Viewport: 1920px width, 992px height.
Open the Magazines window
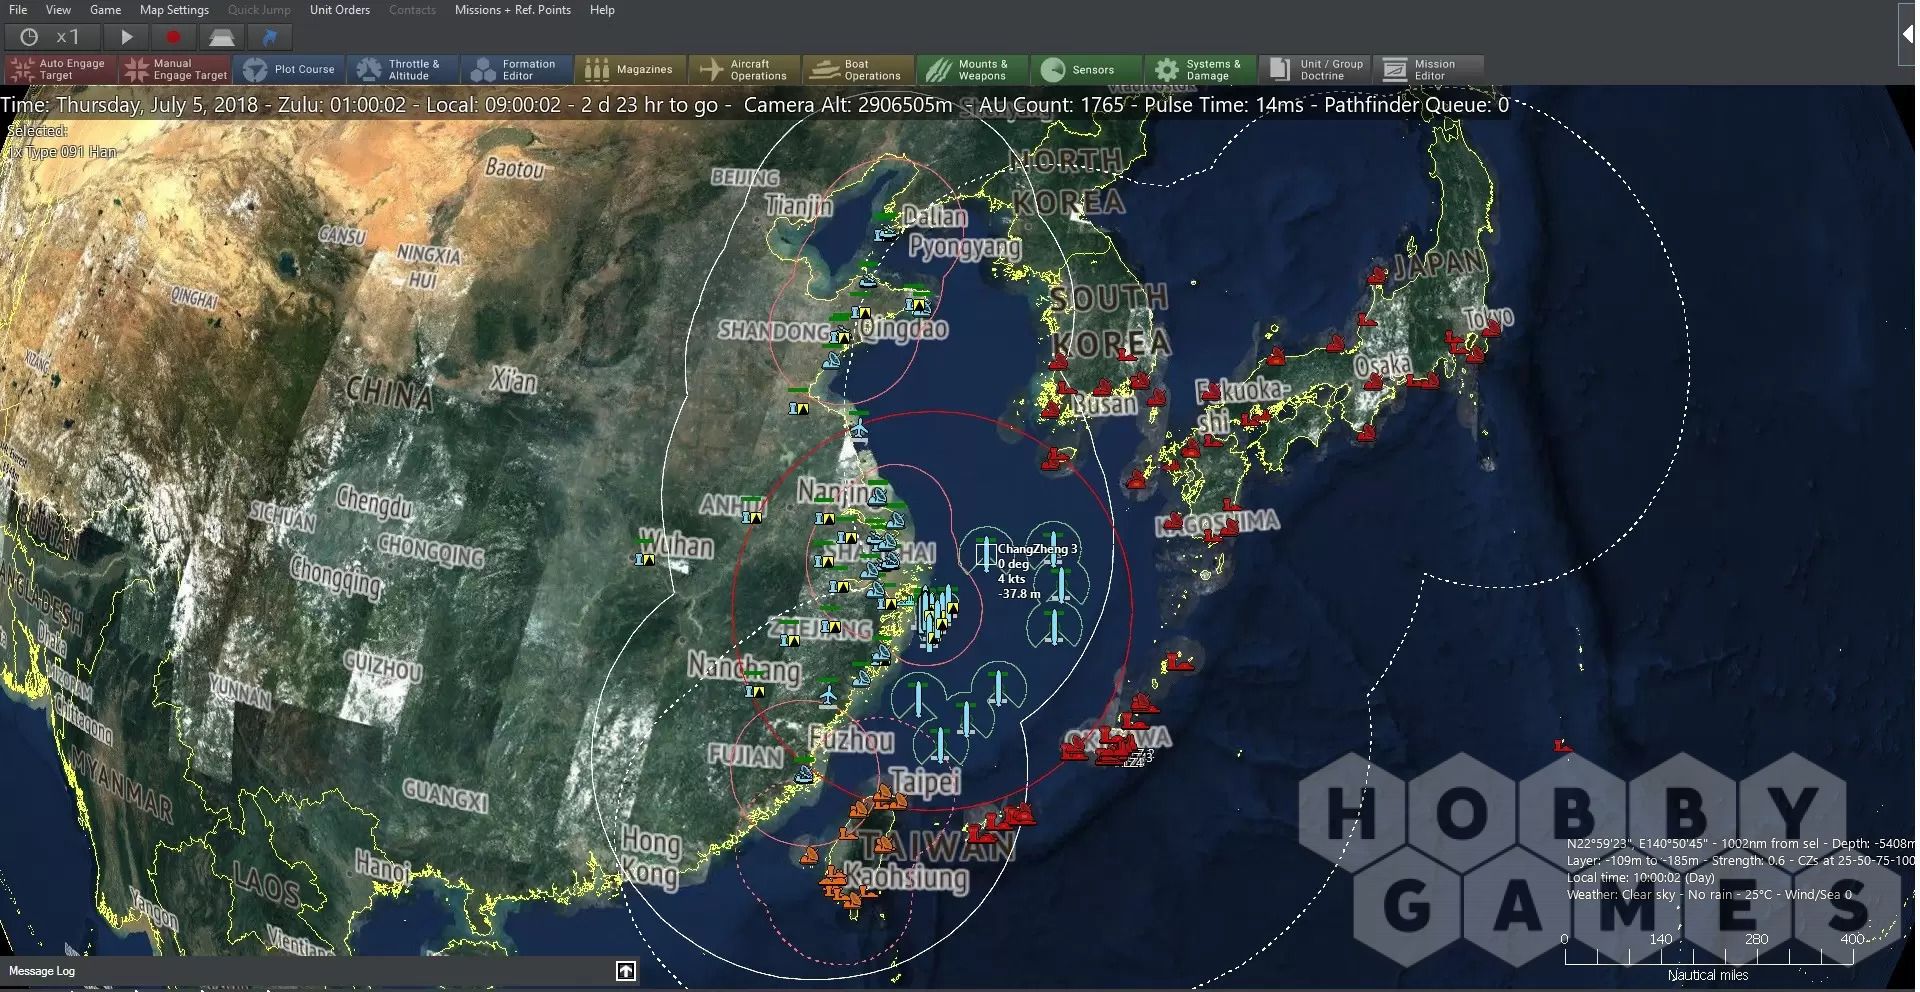tap(631, 69)
